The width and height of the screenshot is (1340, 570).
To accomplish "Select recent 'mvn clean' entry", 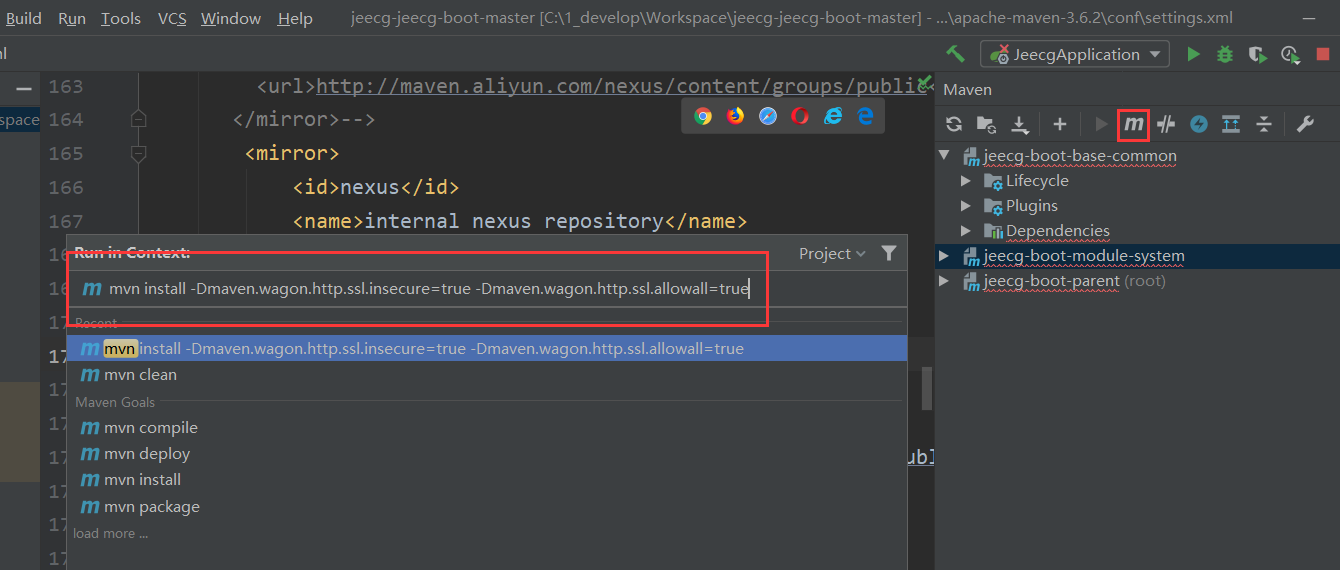I will coord(487,374).
